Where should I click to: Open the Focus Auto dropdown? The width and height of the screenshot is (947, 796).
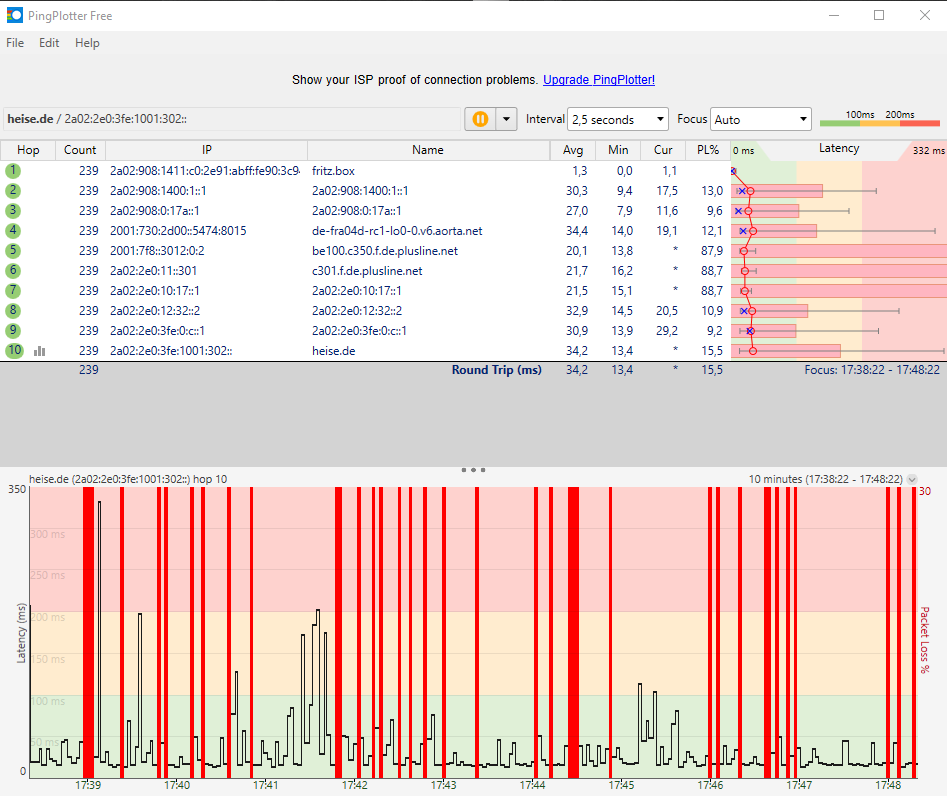[760, 119]
